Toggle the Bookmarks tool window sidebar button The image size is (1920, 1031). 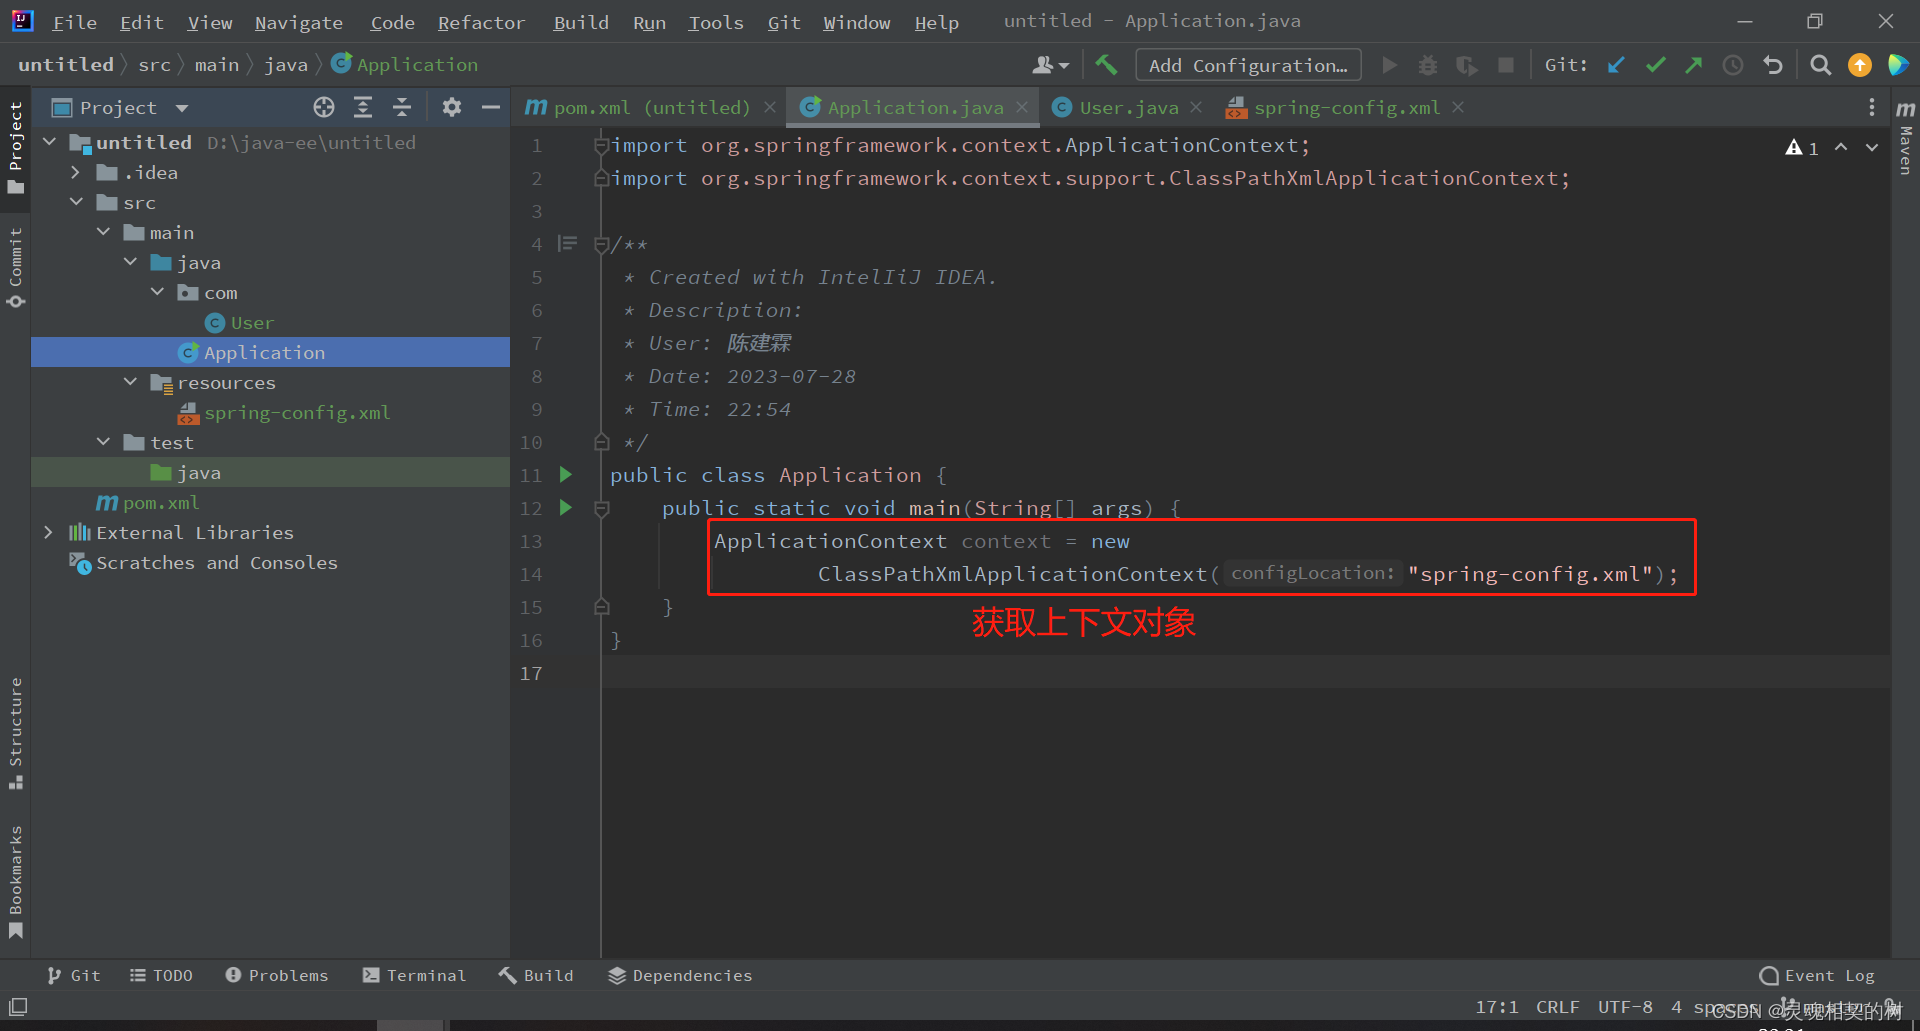click(15, 881)
